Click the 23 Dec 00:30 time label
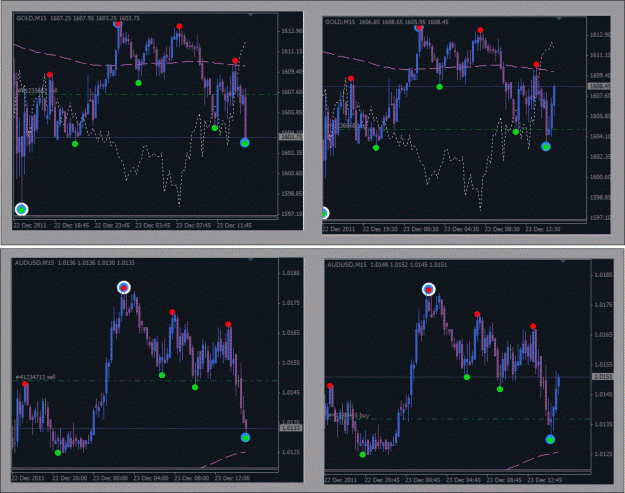This screenshot has height=493, width=625. tap(421, 229)
